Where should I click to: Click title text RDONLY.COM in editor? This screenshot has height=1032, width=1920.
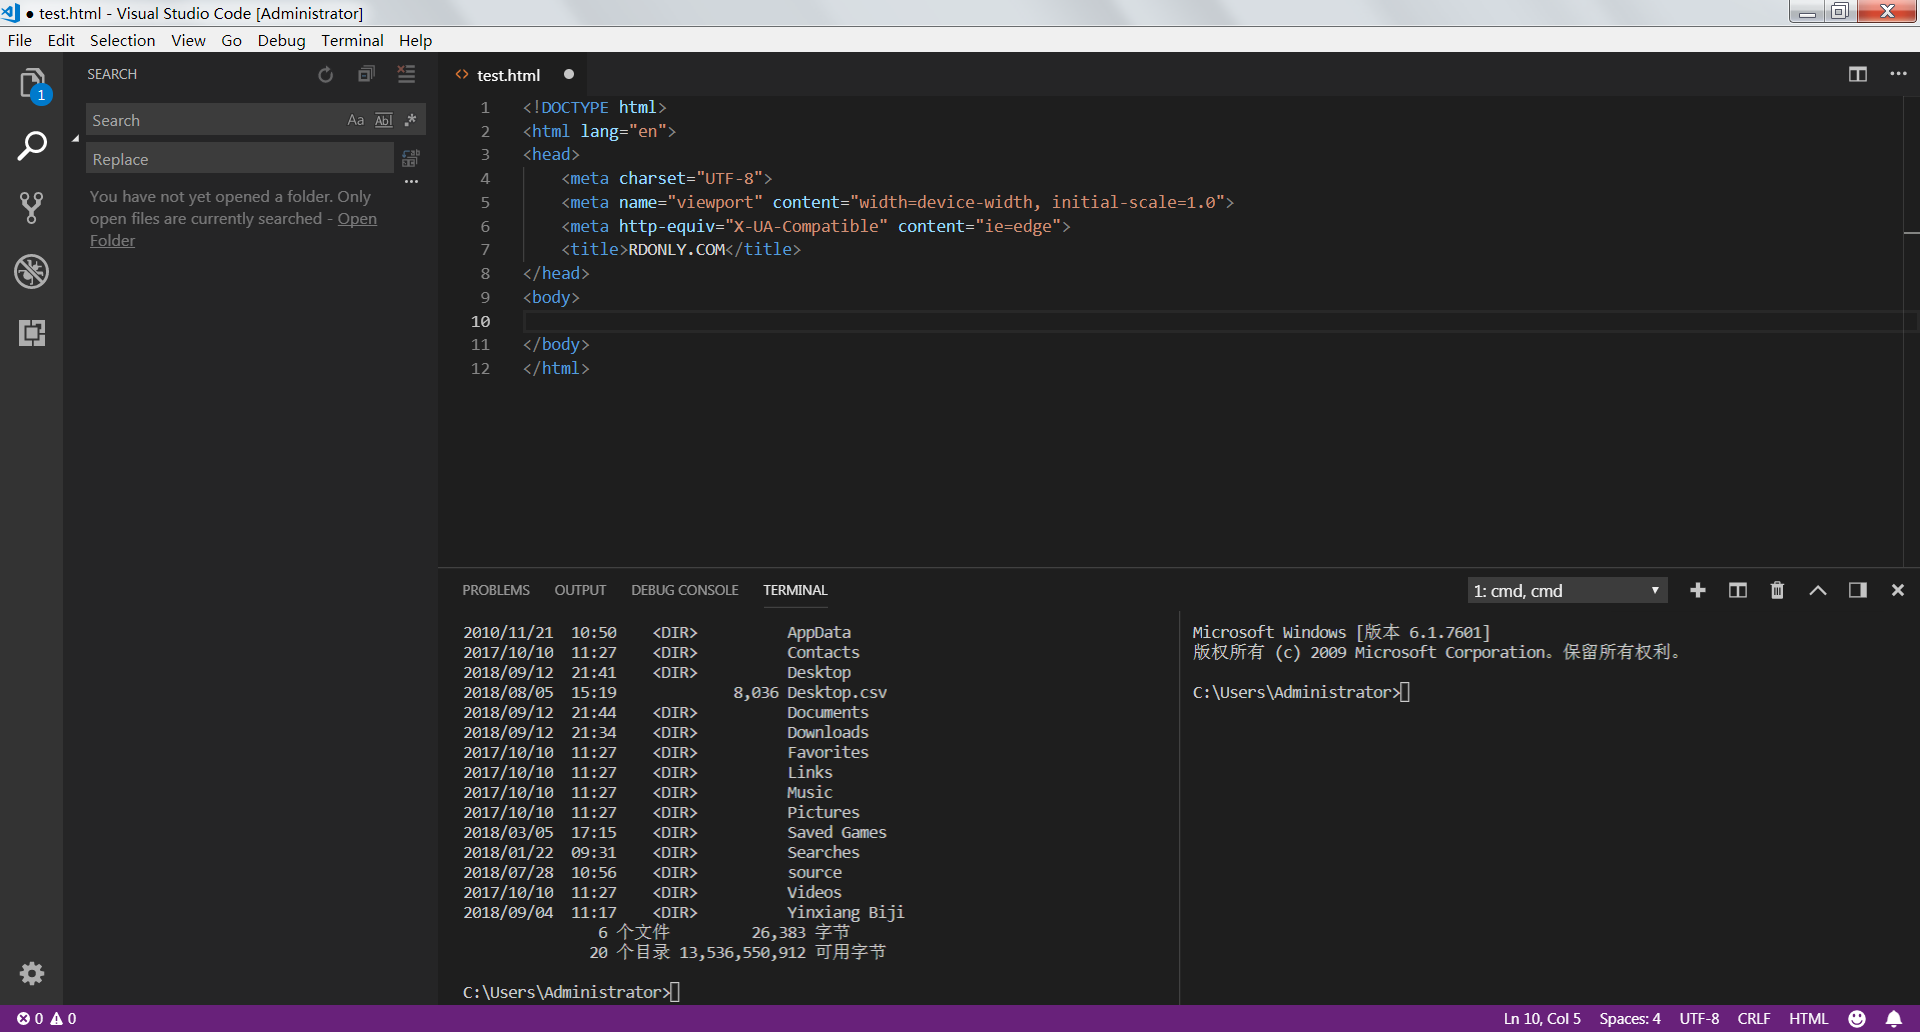[676, 250]
